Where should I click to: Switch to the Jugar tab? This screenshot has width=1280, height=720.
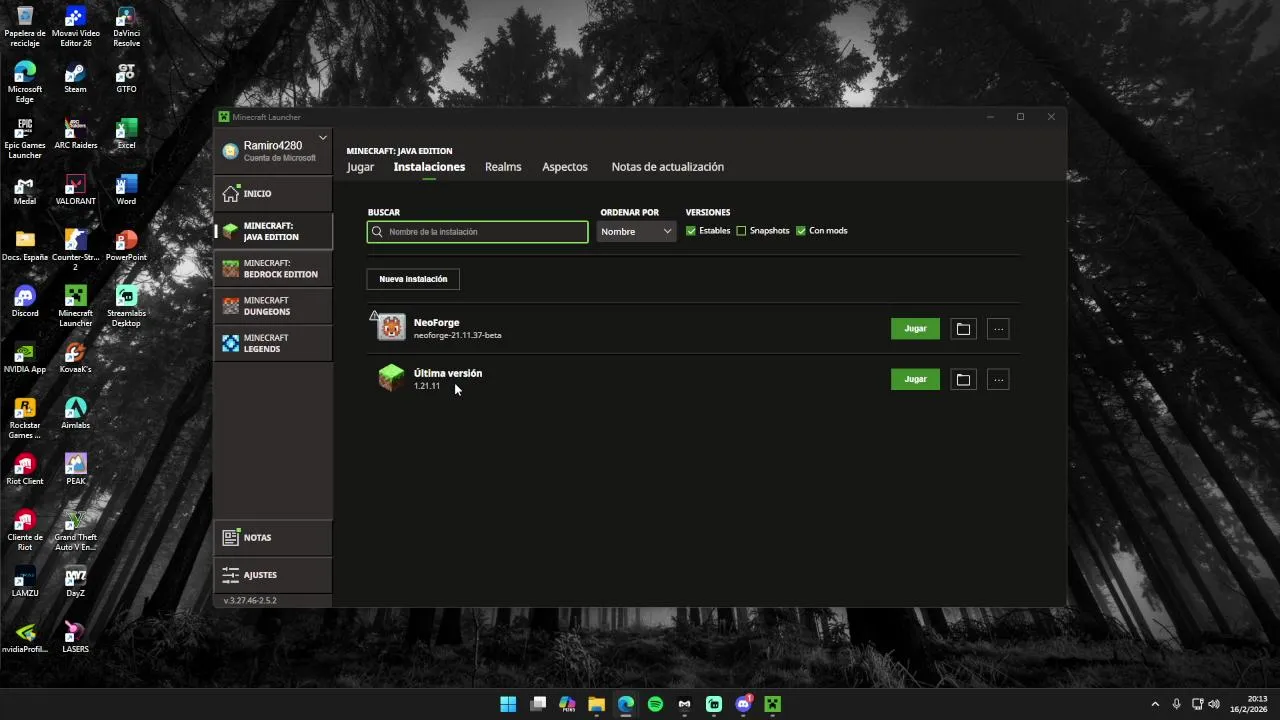pyautogui.click(x=360, y=167)
